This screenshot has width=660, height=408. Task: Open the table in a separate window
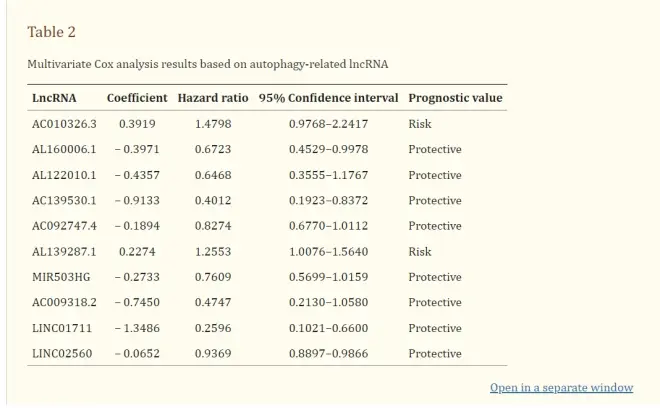[561, 387]
